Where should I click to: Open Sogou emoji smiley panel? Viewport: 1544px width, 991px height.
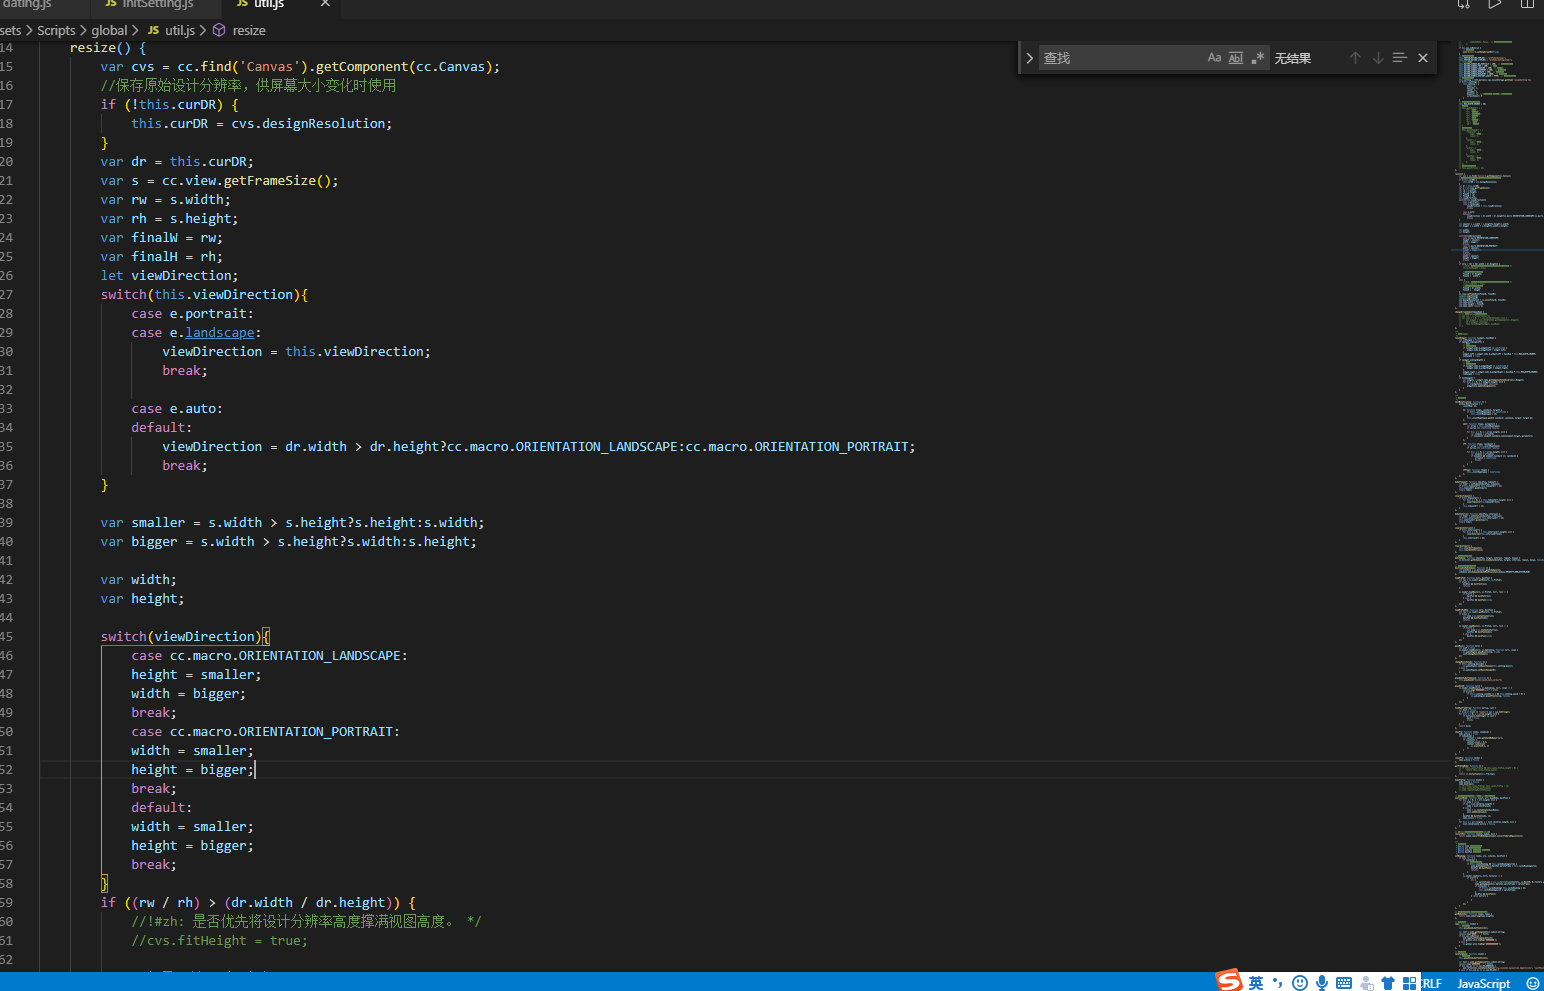[x=1300, y=983]
